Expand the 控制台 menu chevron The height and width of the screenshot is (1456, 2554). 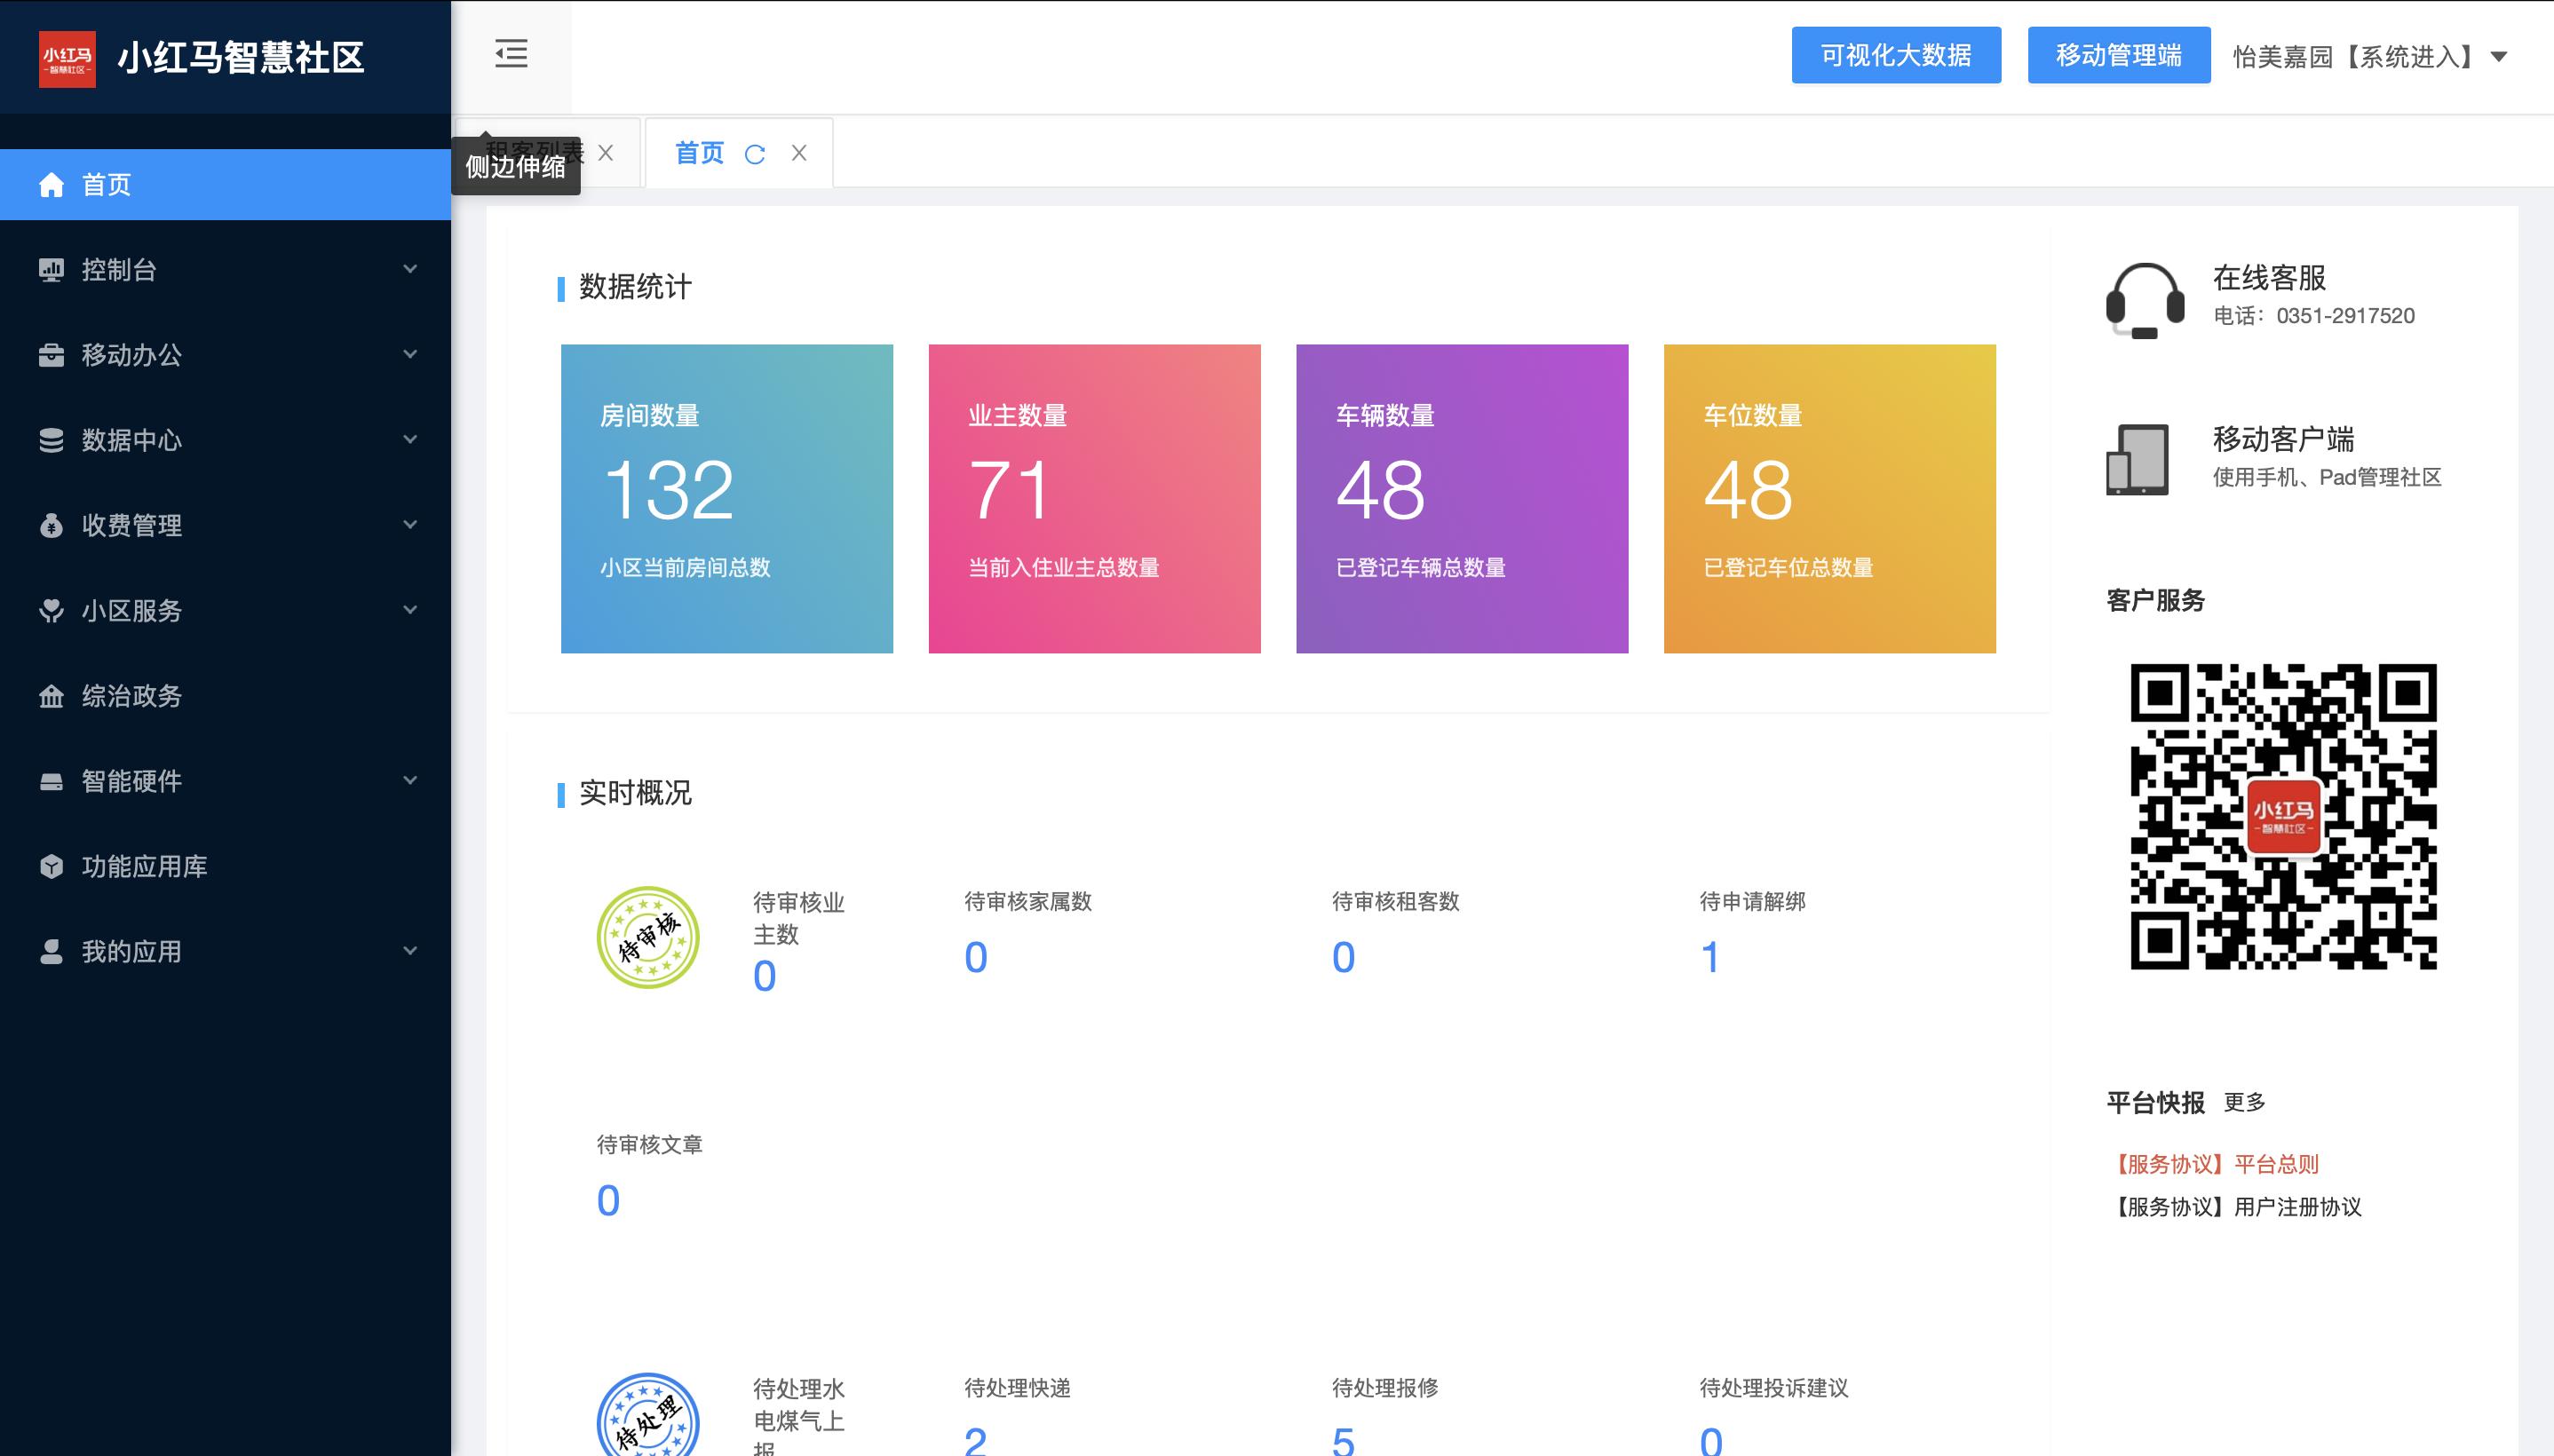point(410,269)
